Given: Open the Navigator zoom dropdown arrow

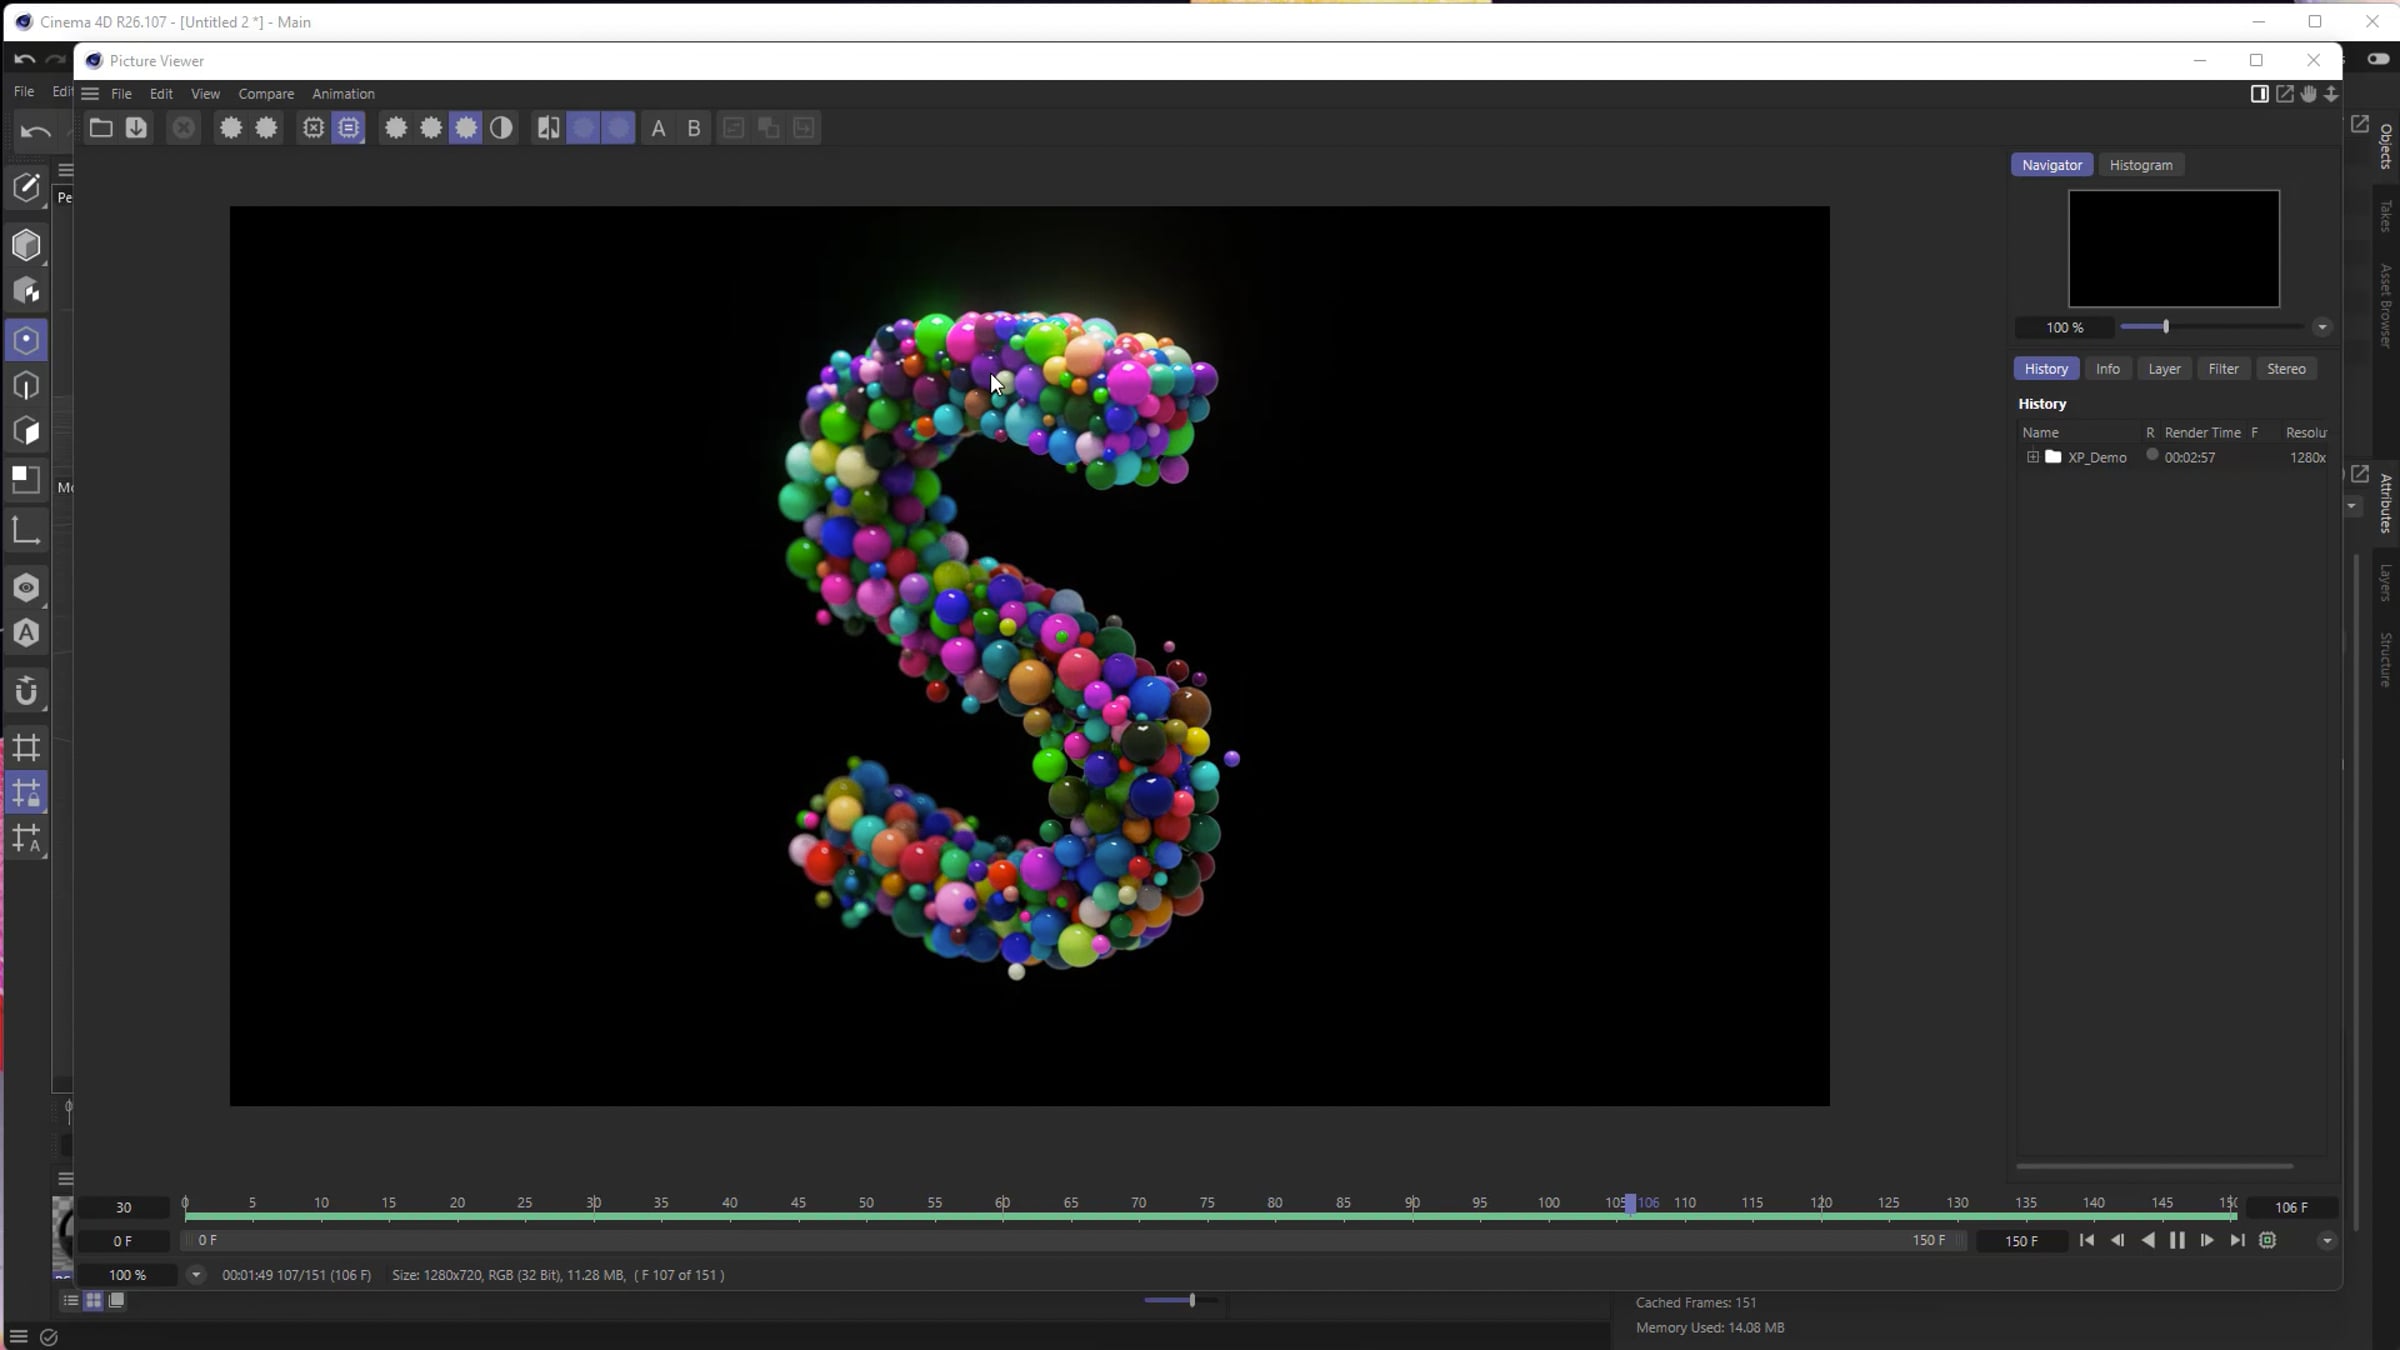Looking at the screenshot, I should [2322, 327].
